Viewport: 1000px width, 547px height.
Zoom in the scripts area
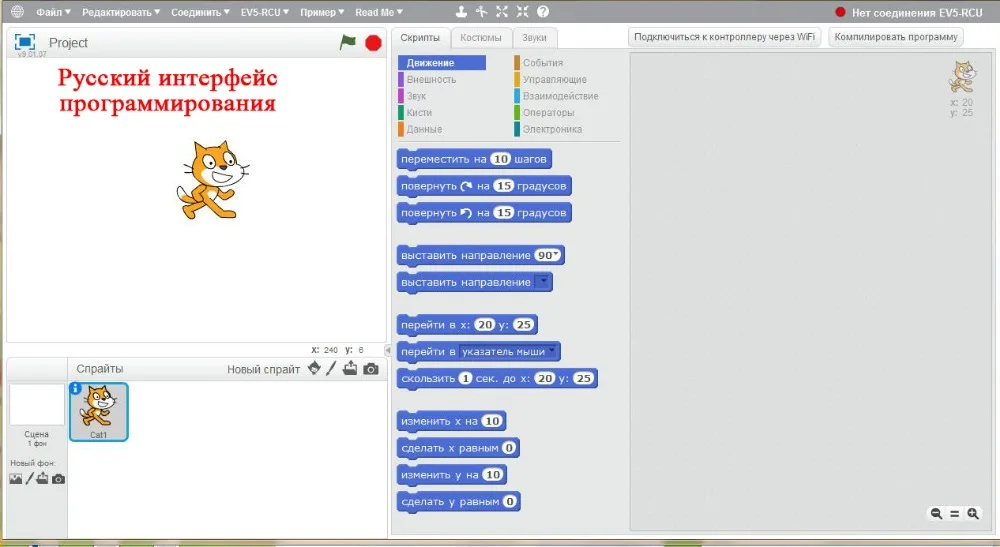click(973, 513)
